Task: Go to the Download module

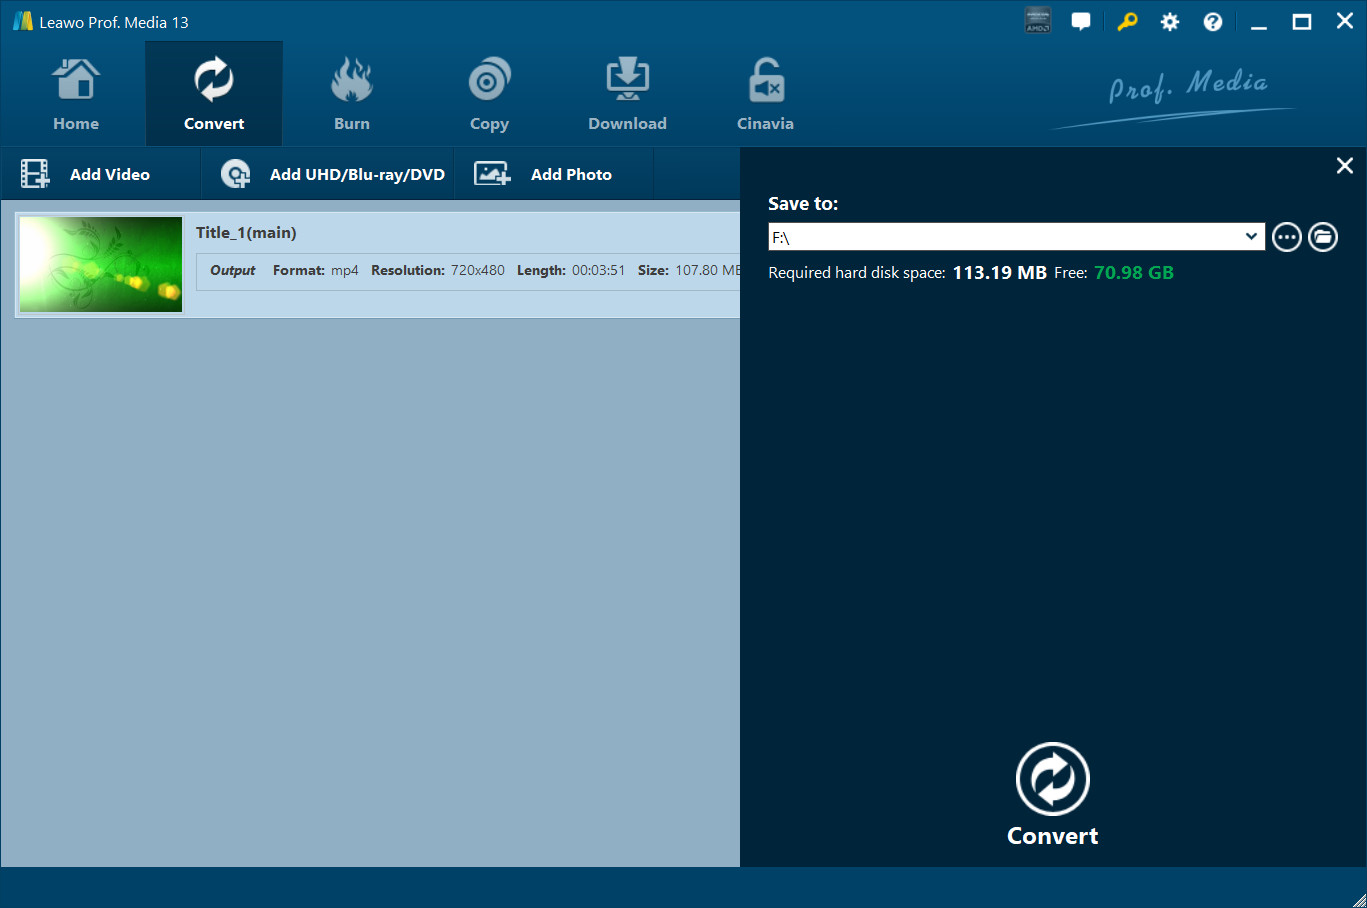Action: pos(627,95)
